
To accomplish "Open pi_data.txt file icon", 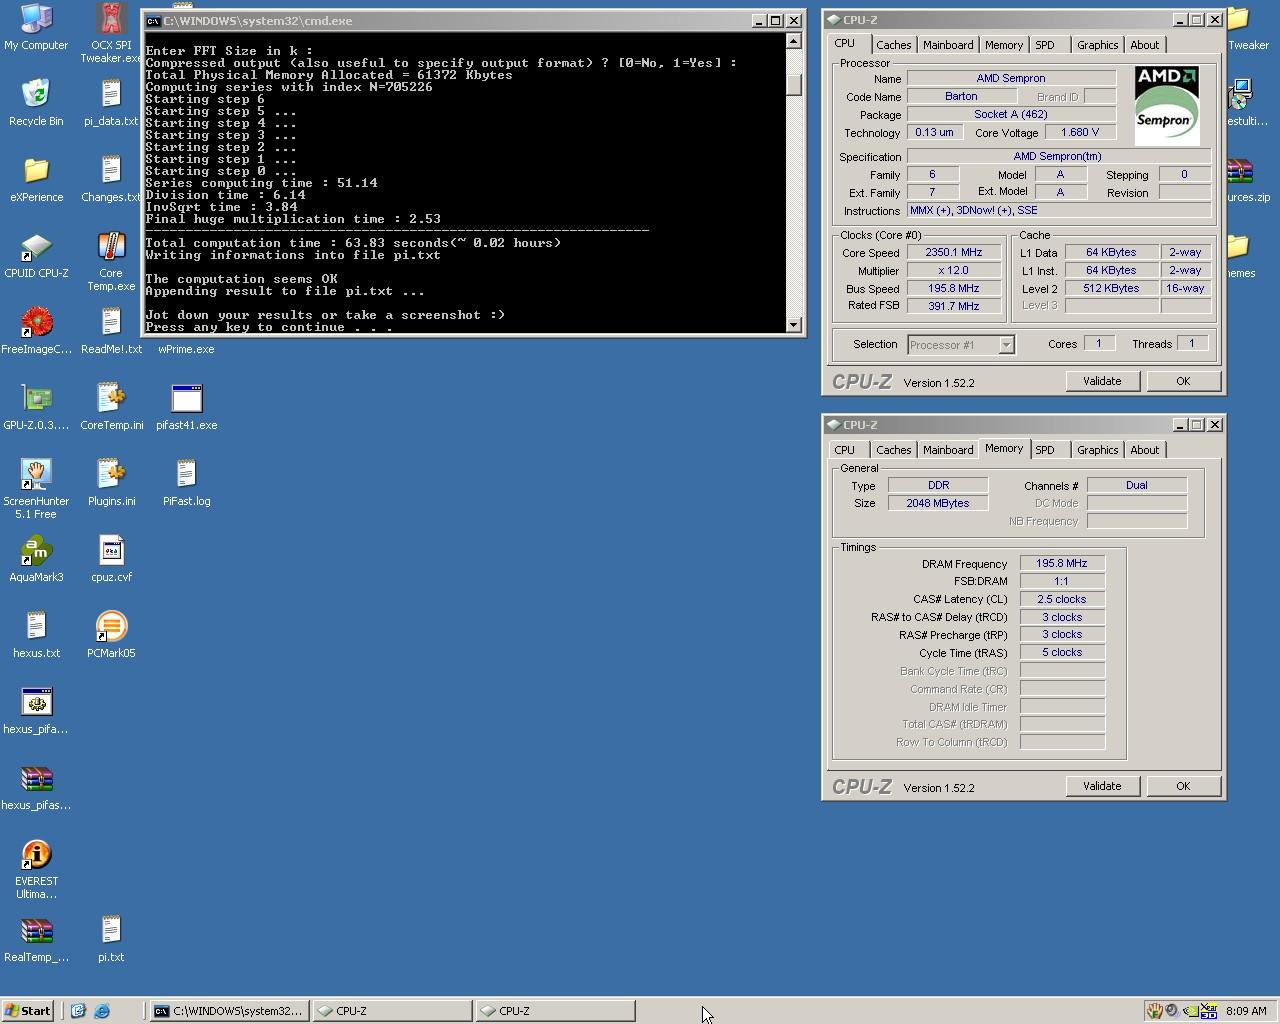I will [x=111, y=102].
